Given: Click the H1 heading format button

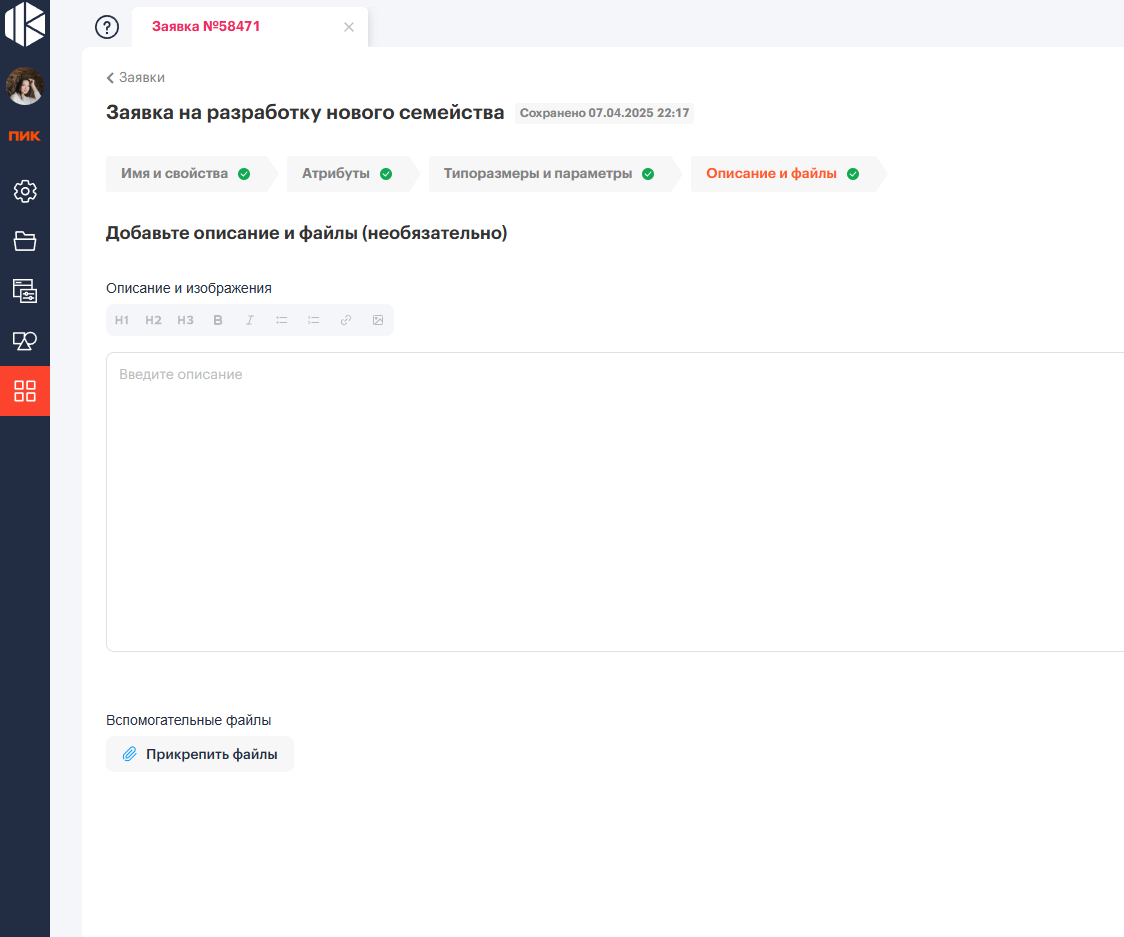Looking at the screenshot, I should pyautogui.click(x=122, y=320).
